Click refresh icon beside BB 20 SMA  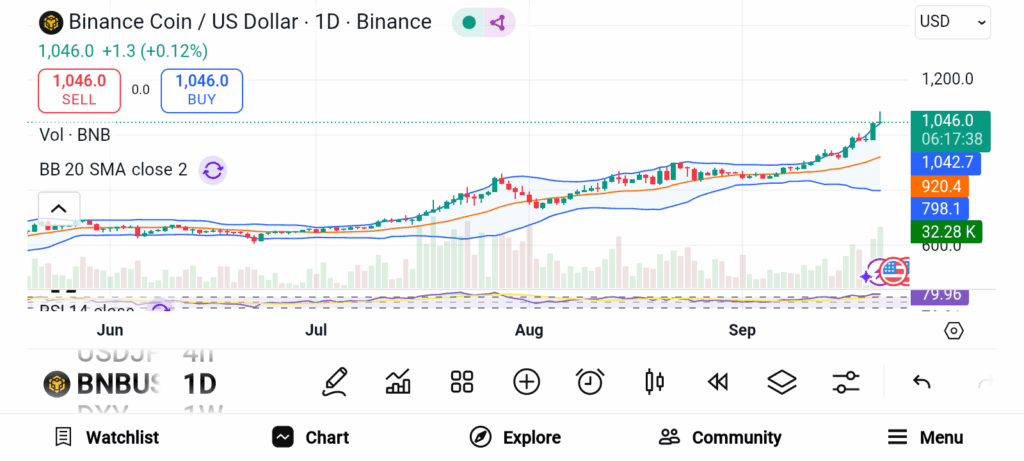tap(213, 170)
